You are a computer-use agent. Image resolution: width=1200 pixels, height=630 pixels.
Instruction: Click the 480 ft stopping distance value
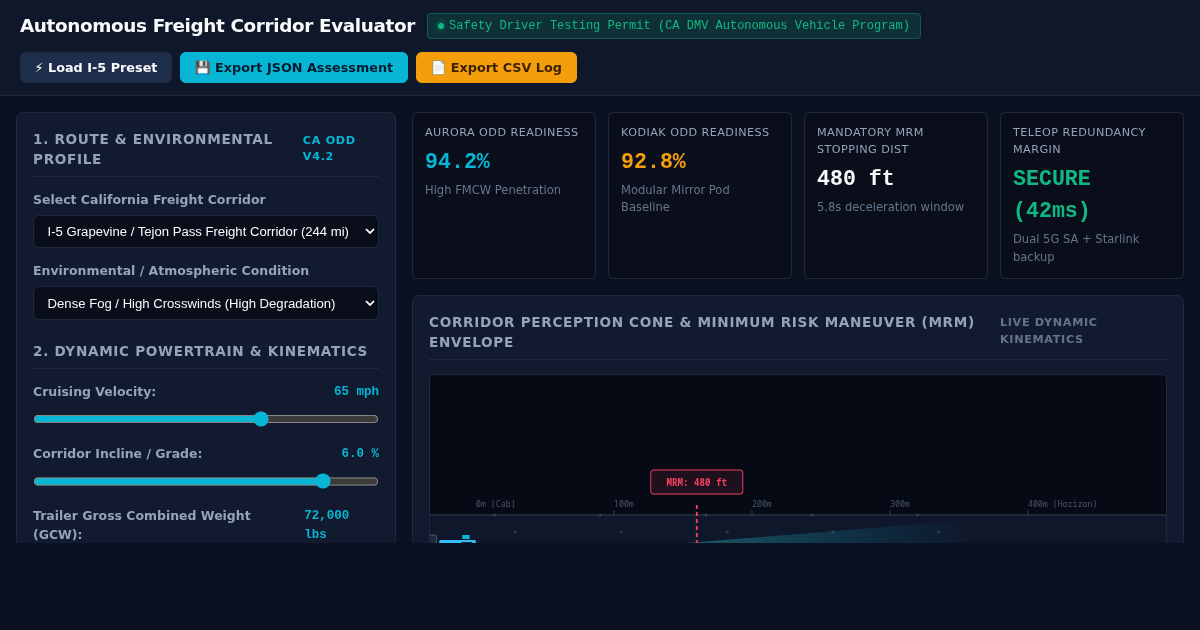click(x=855, y=179)
